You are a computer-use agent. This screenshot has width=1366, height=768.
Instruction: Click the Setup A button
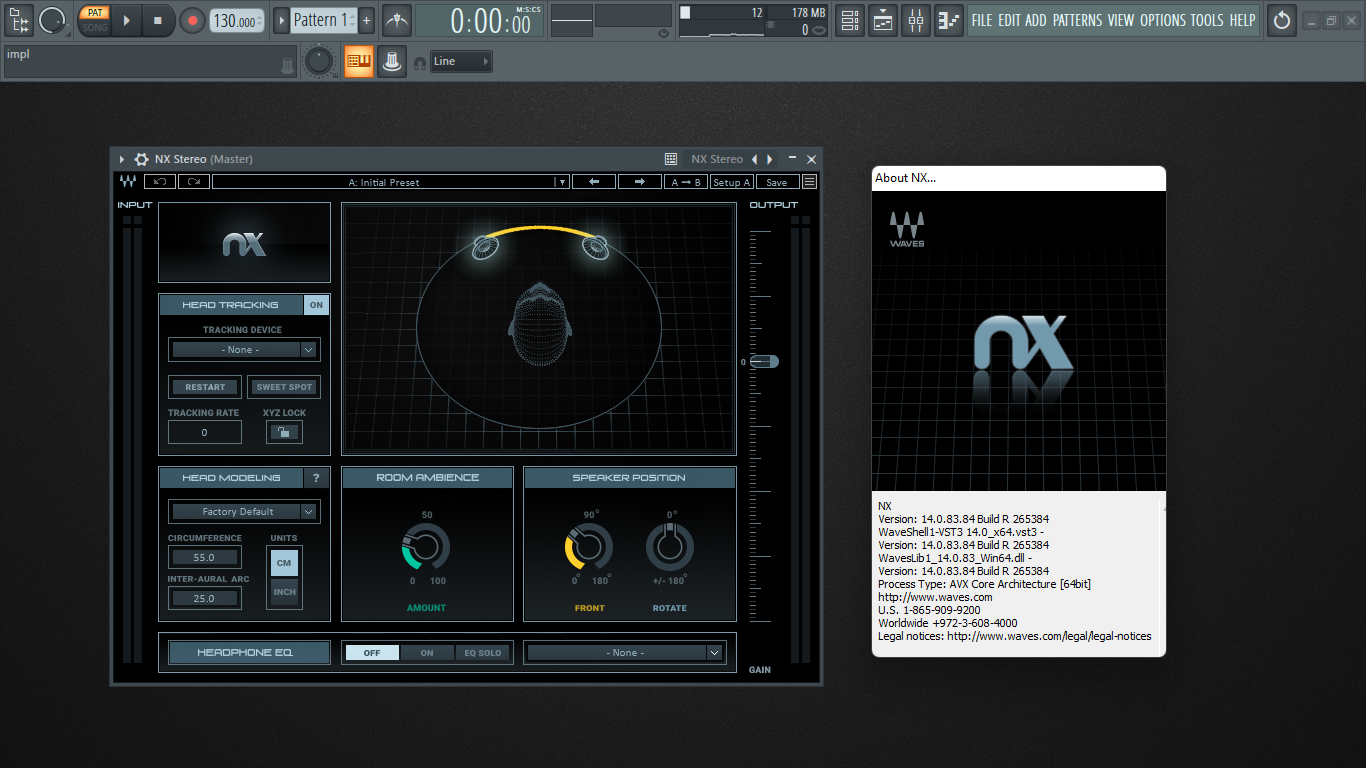tap(732, 182)
